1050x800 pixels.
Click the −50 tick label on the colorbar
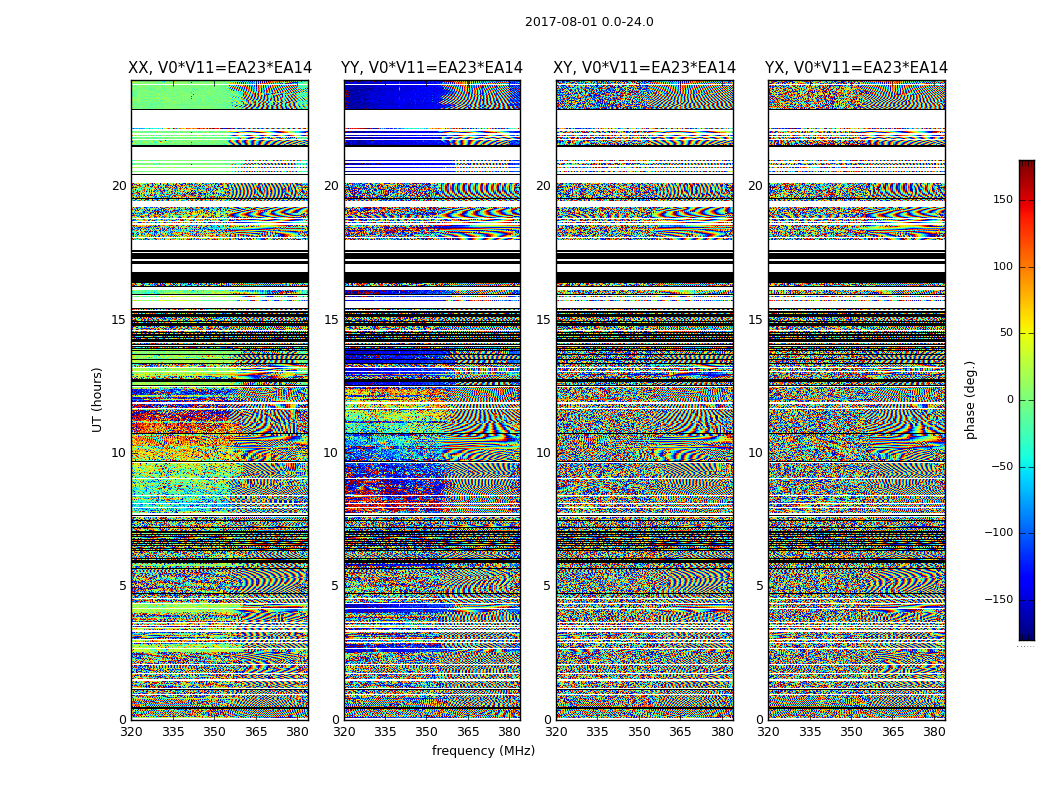(x=1002, y=467)
